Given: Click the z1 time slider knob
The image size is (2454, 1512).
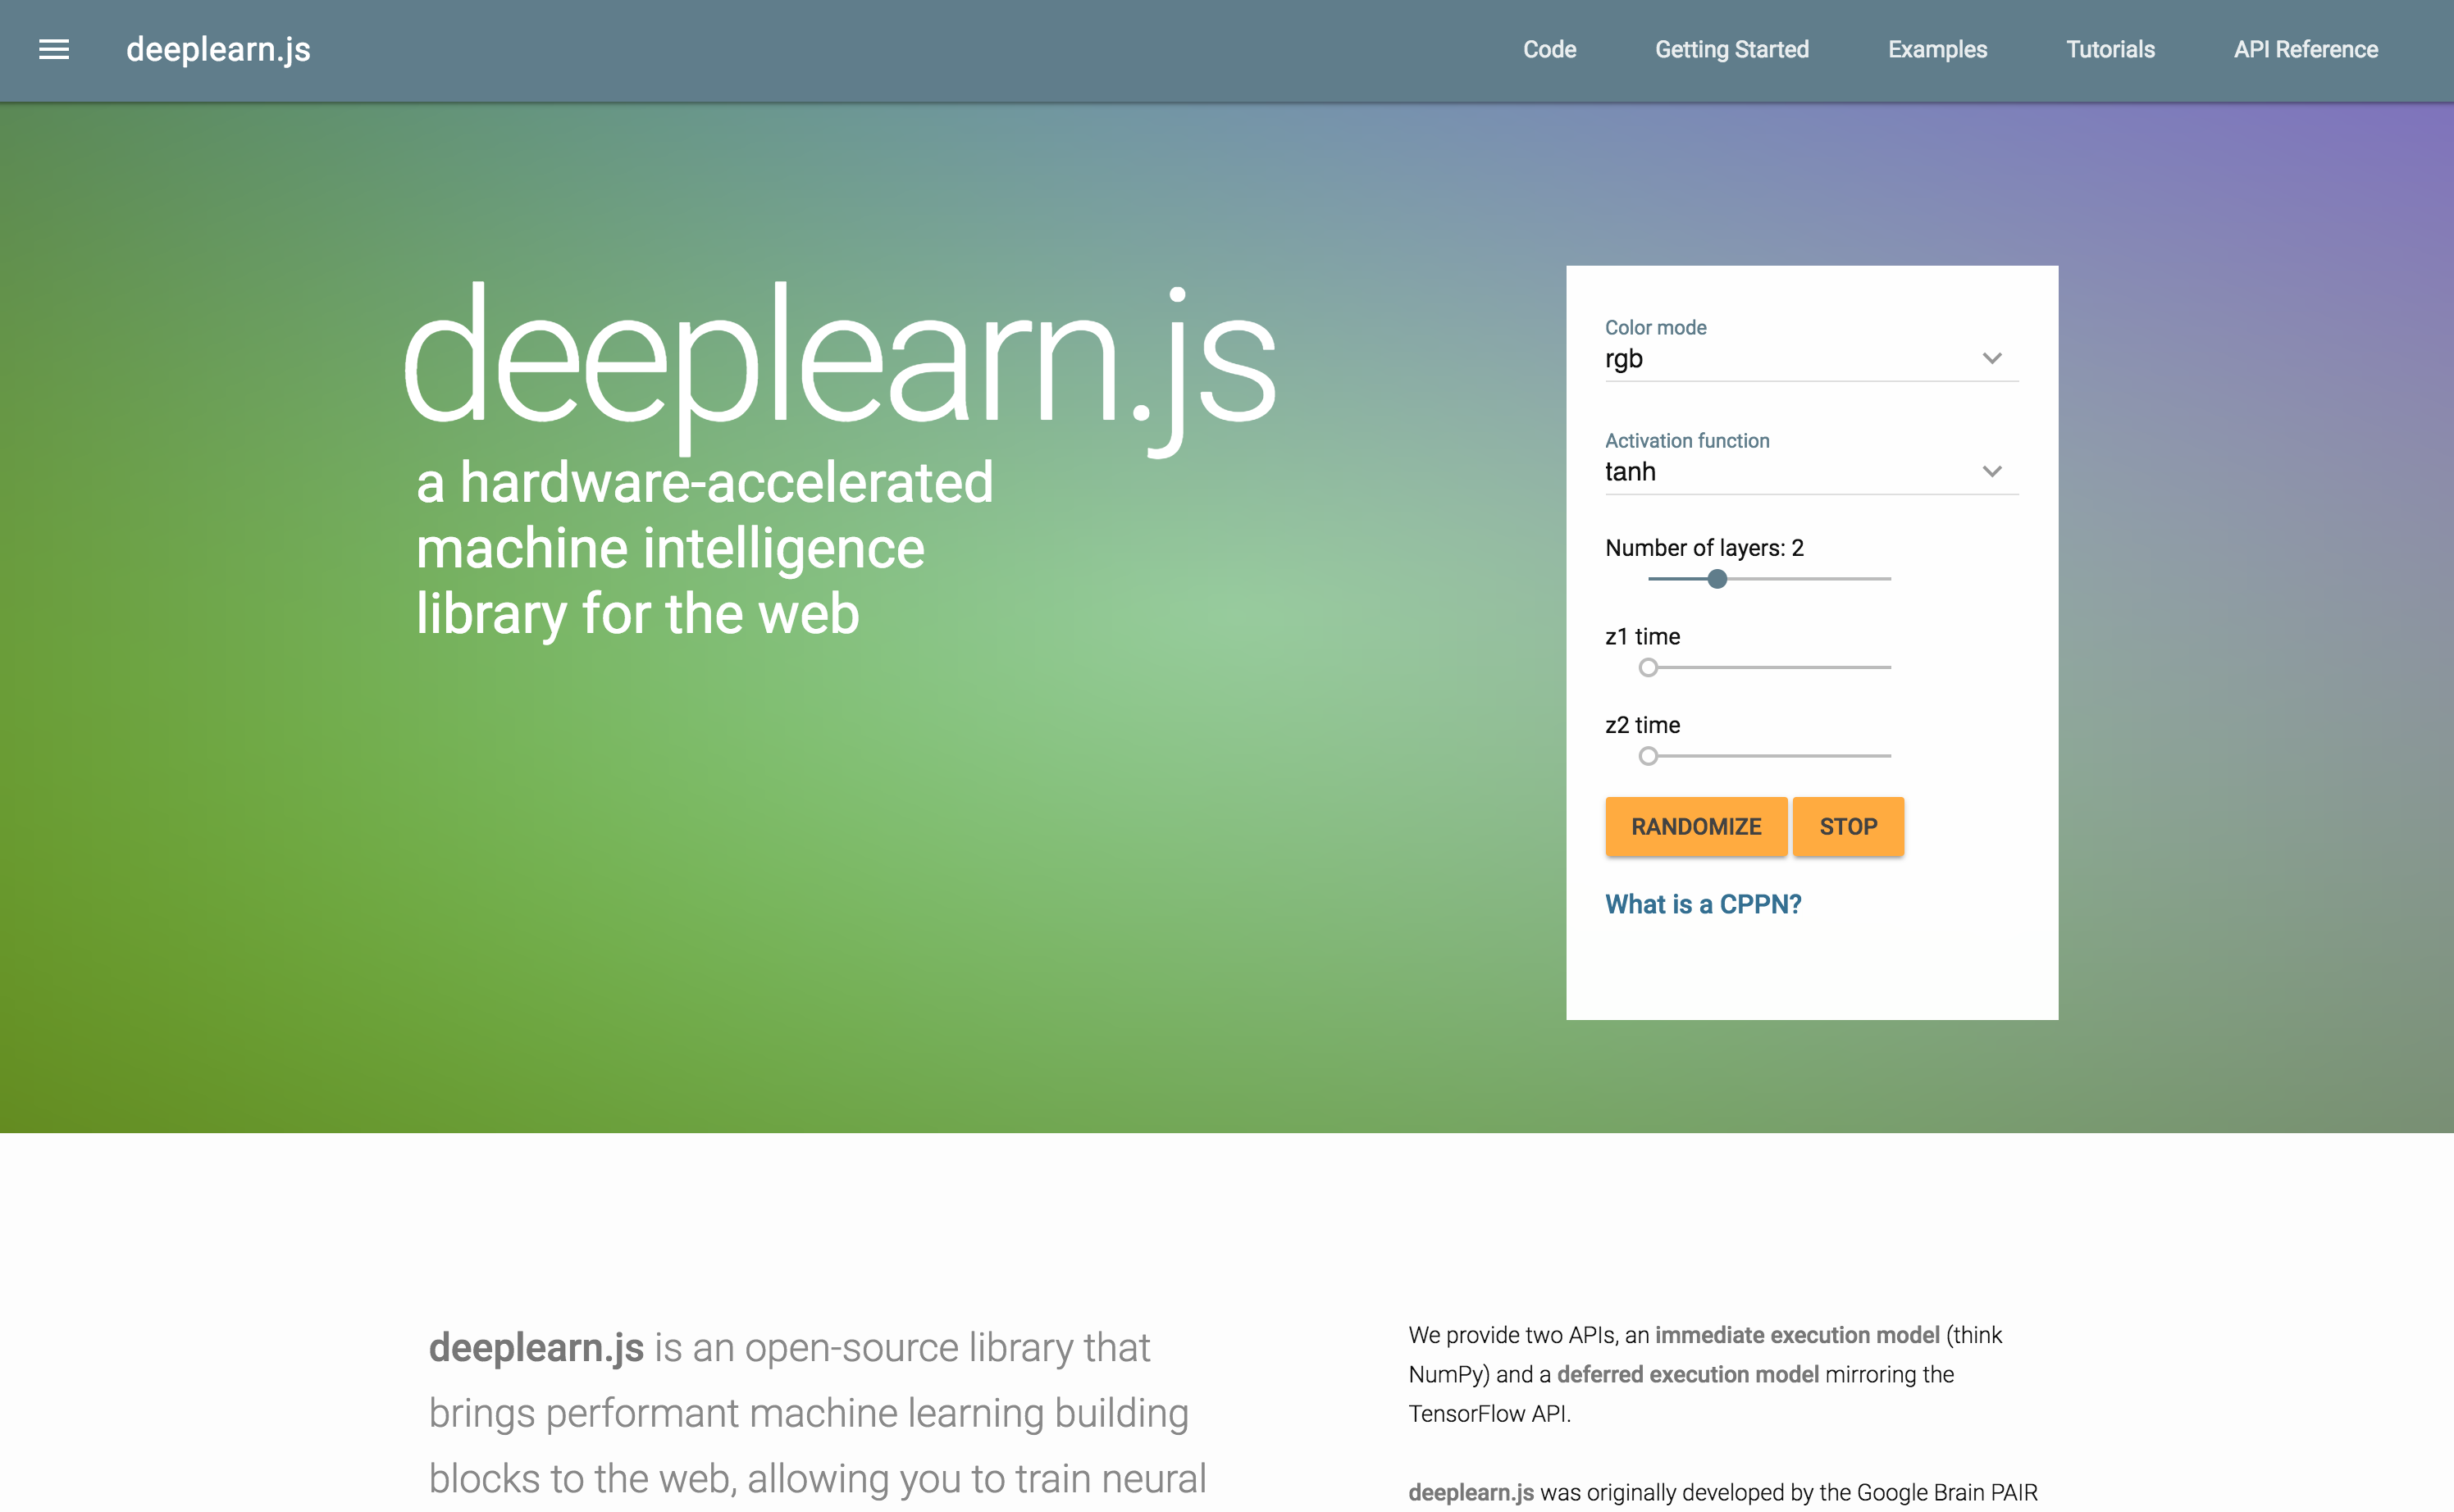Looking at the screenshot, I should [x=1648, y=667].
